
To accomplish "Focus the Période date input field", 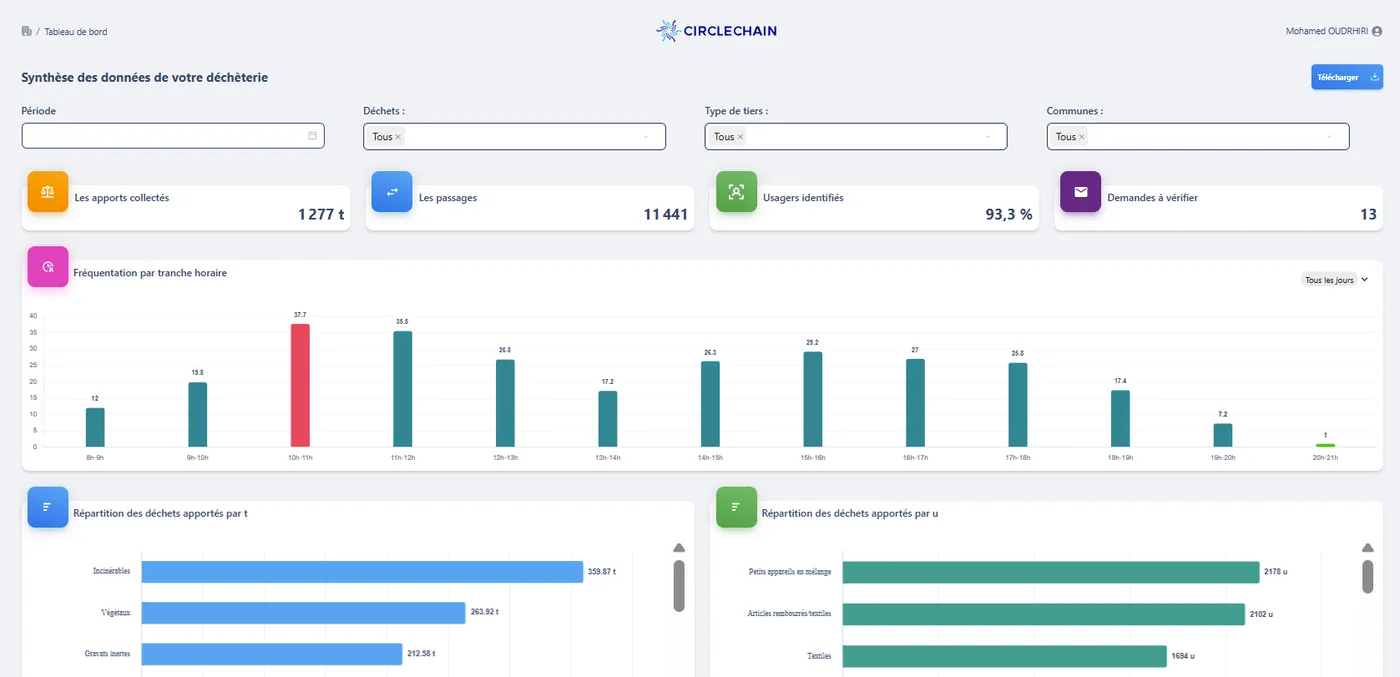I will [173, 136].
